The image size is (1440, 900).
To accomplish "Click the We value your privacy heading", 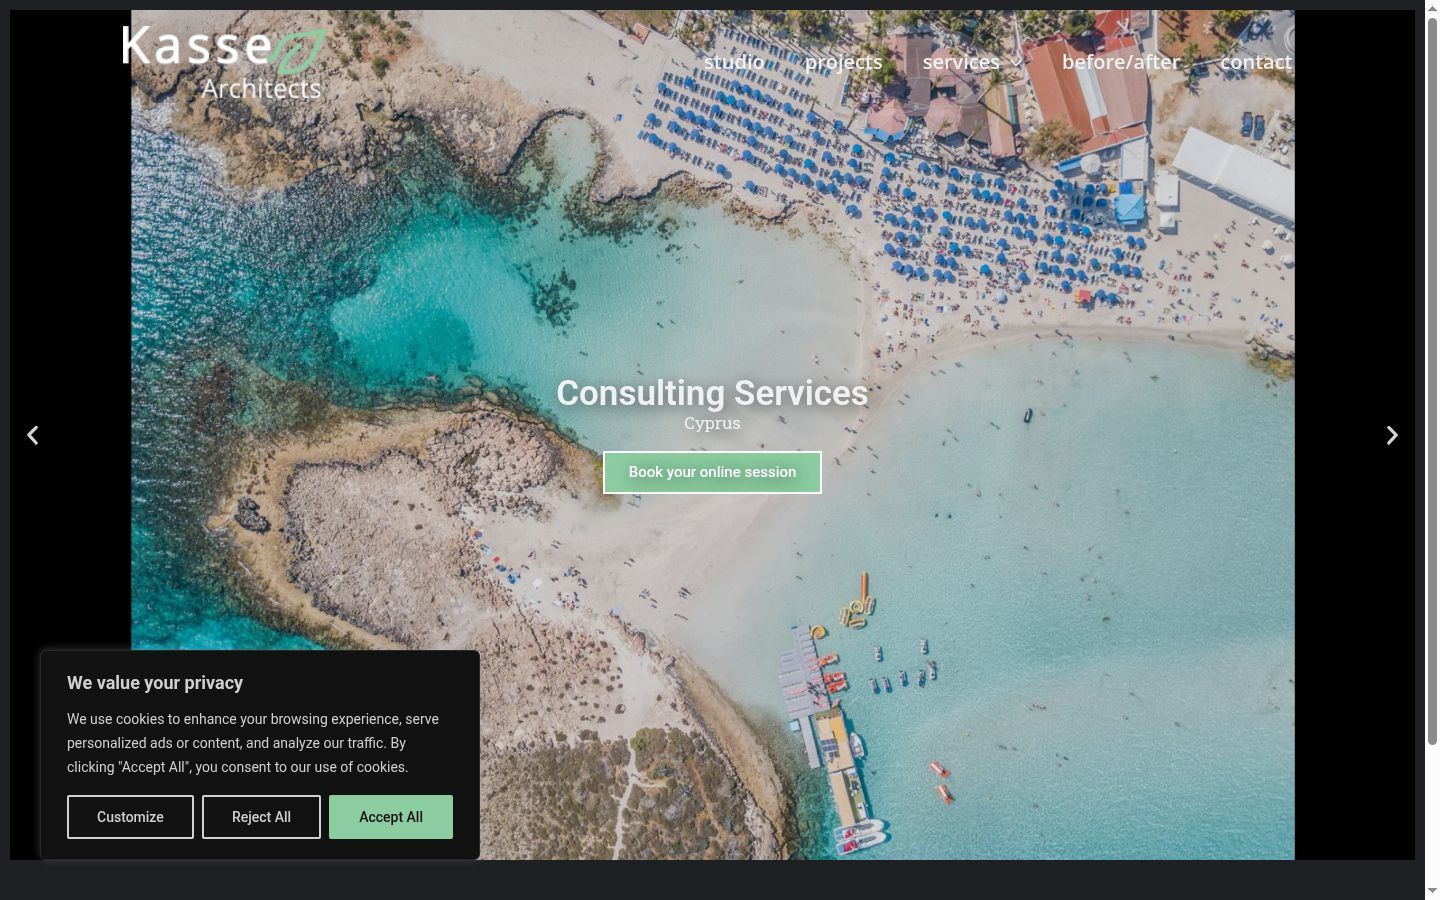I will pyautogui.click(x=155, y=683).
